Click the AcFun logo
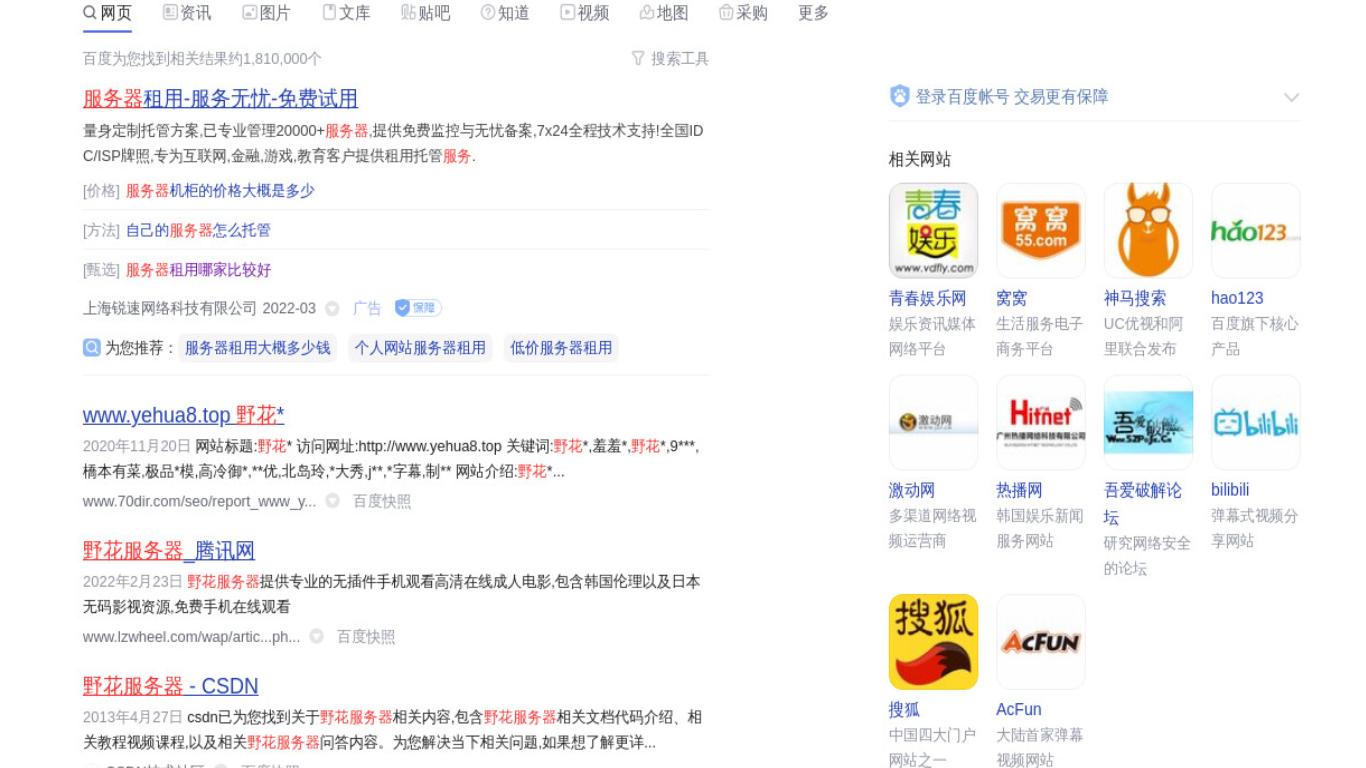This screenshot has width=1366, height=768. click(1041, 642)
